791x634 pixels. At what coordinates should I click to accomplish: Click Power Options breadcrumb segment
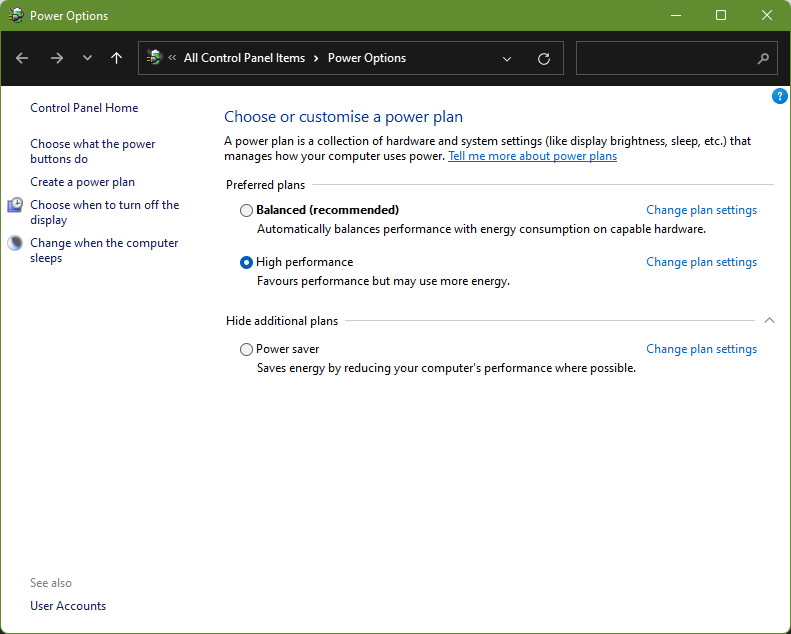coord(367,58)
